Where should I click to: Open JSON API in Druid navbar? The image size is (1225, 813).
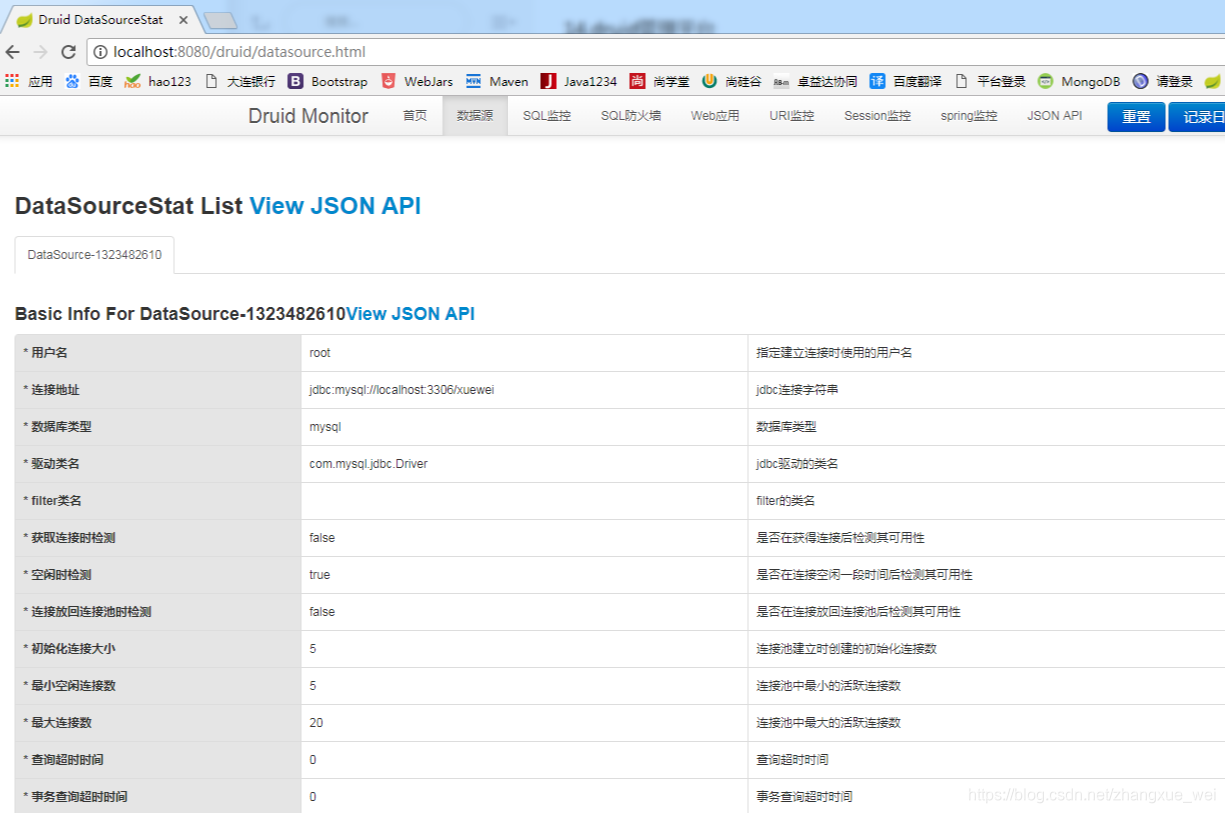click(1055, 116)
